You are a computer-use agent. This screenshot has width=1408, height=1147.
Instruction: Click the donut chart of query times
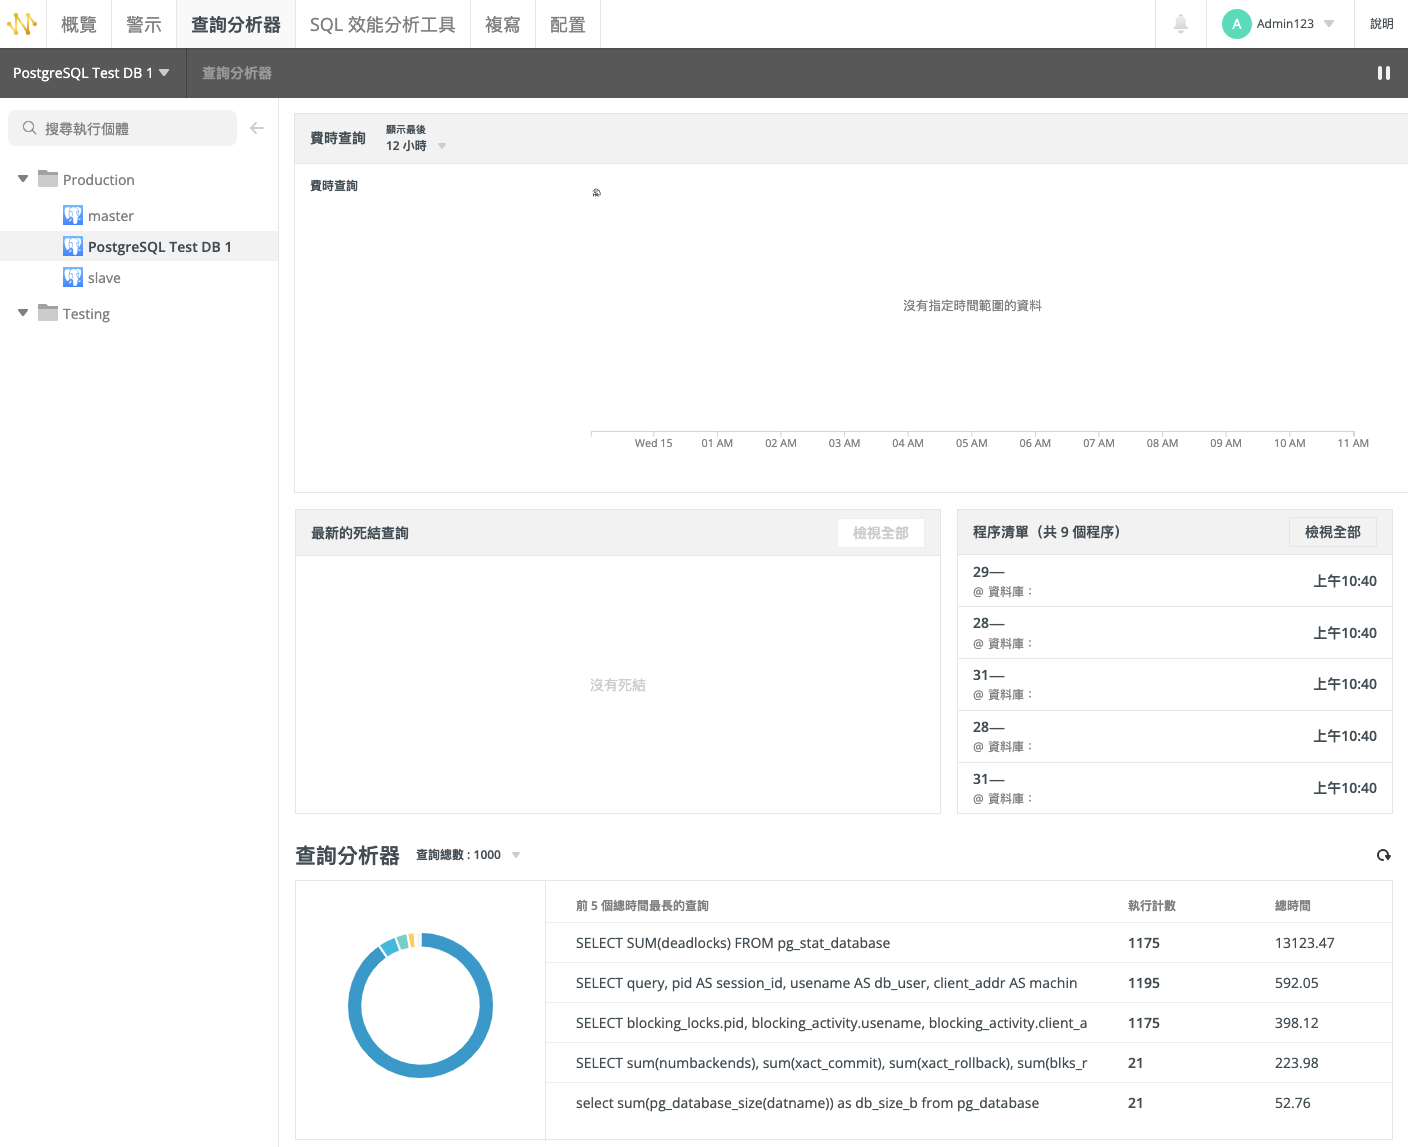[420, 1005]
